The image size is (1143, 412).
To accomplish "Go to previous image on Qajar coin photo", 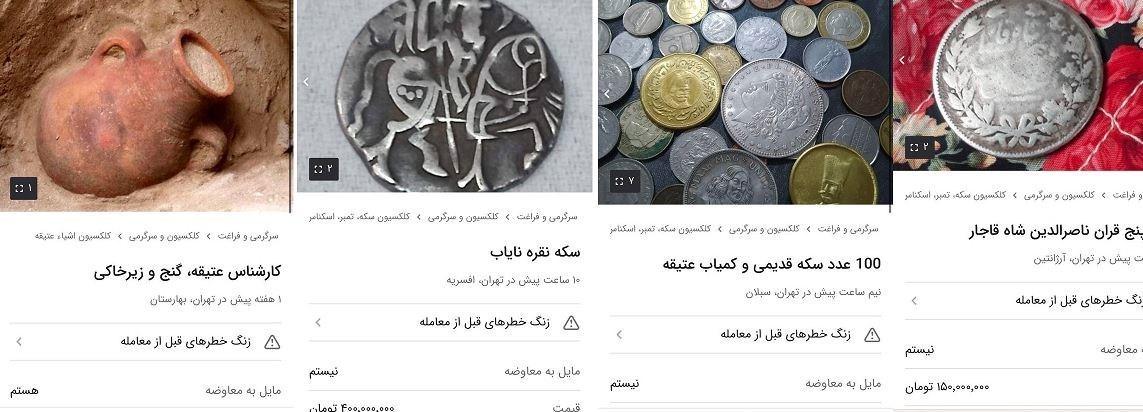I will 902,60.
